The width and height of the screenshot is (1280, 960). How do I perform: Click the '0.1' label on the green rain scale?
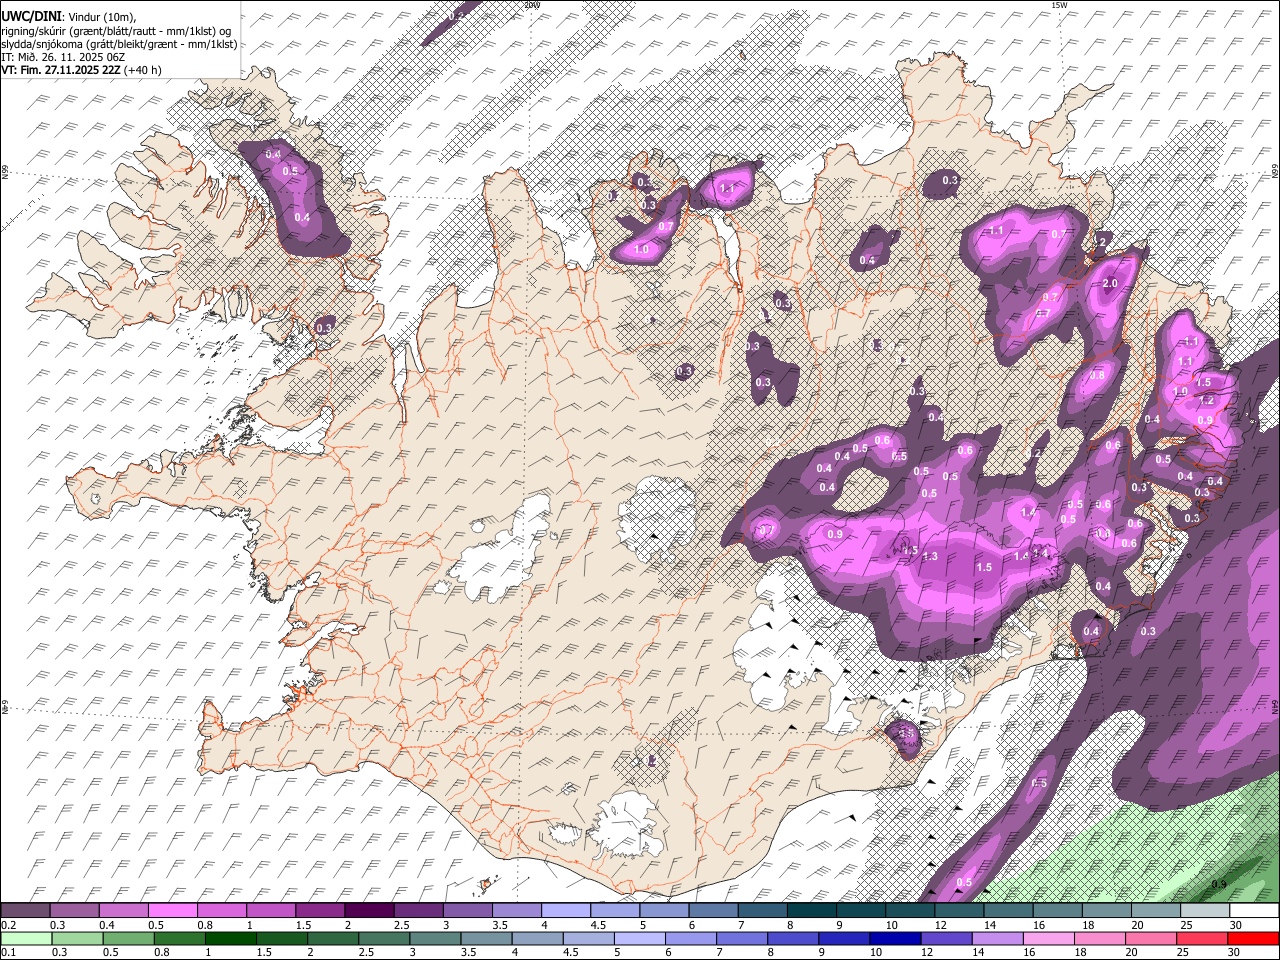(x=9, y=952)
